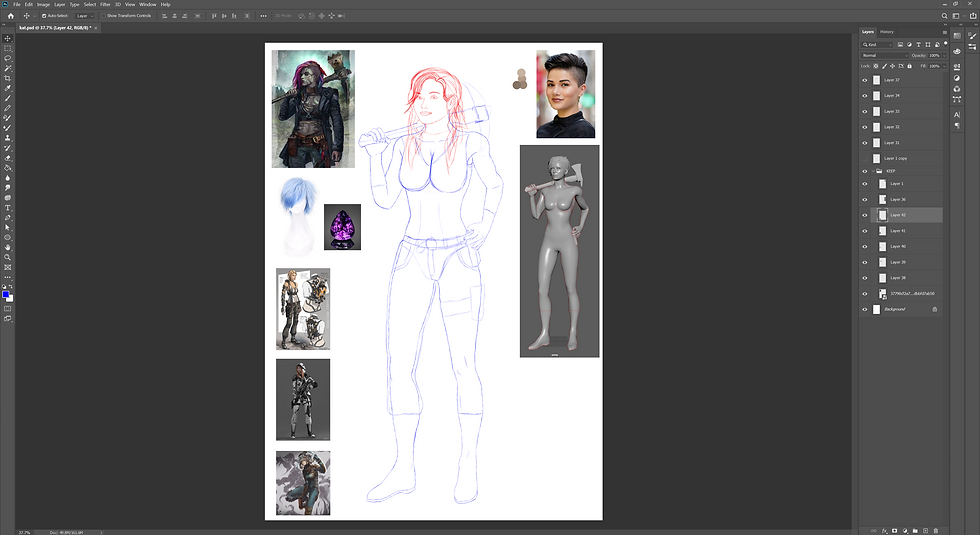Open the Window menu

[x=148, y=4]
